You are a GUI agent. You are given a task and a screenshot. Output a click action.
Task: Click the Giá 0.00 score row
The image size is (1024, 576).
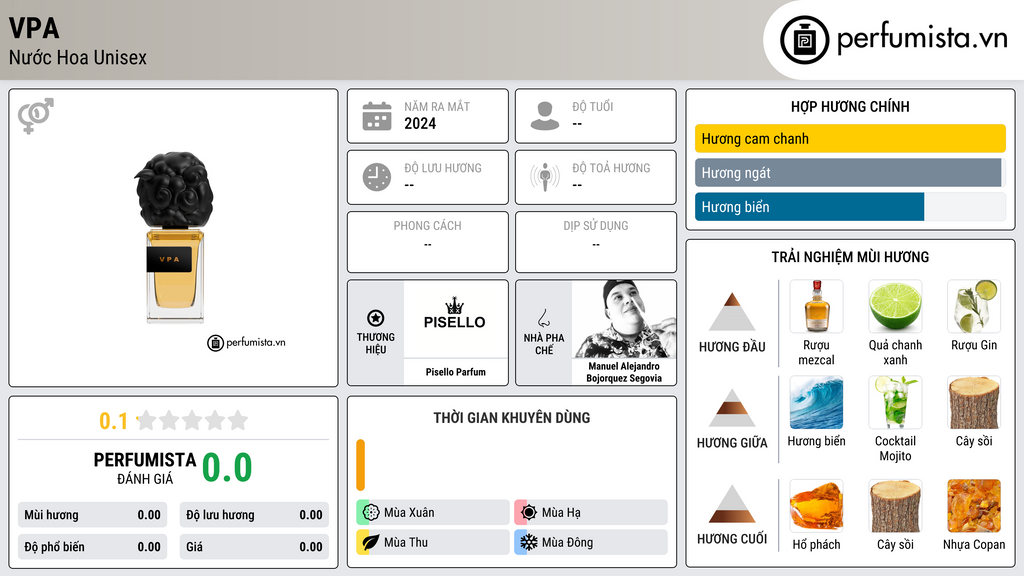tap(254, 547)
